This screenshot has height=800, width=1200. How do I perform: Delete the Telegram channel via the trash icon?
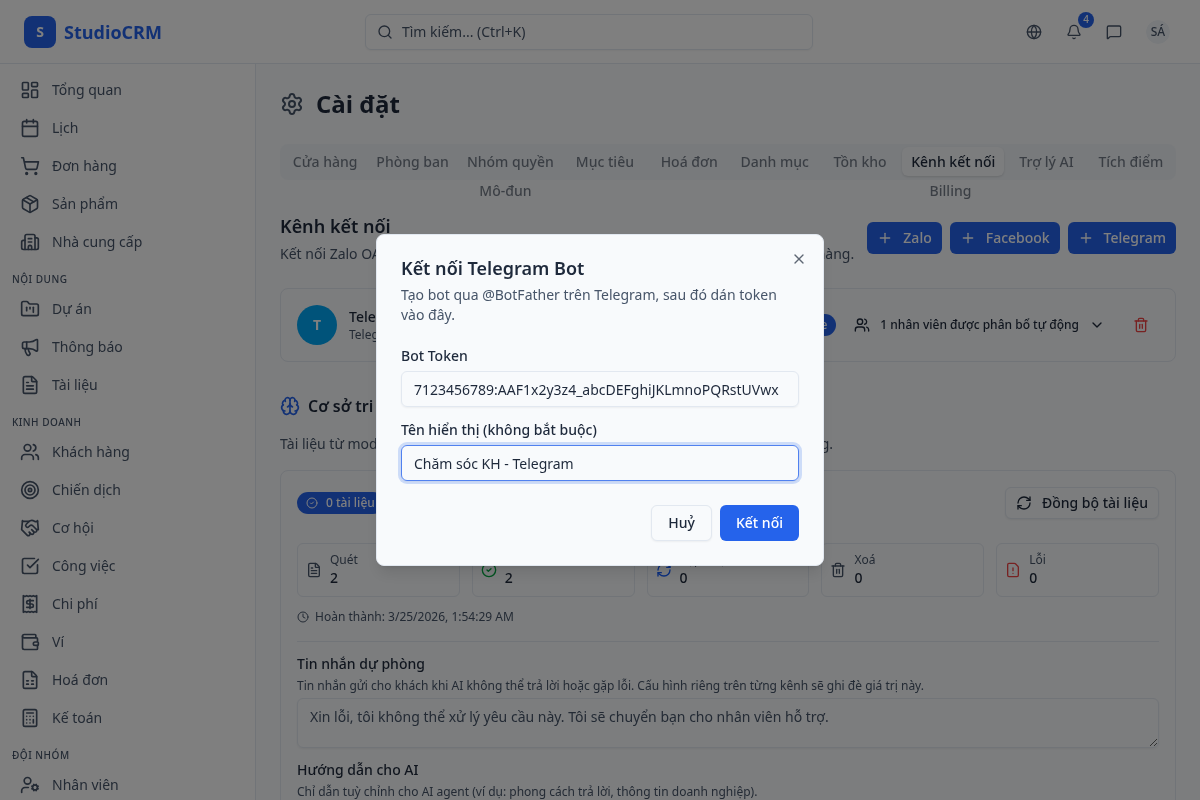1141,324
